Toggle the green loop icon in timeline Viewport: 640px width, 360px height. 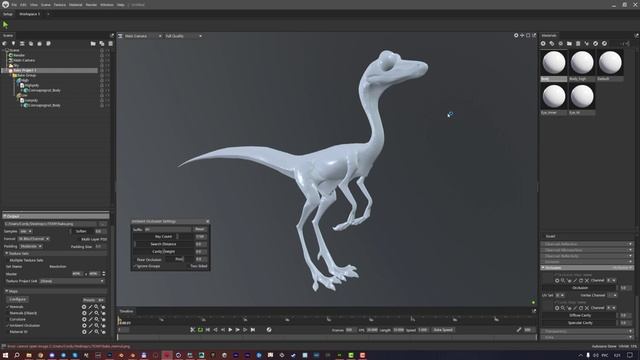(200, 330)
